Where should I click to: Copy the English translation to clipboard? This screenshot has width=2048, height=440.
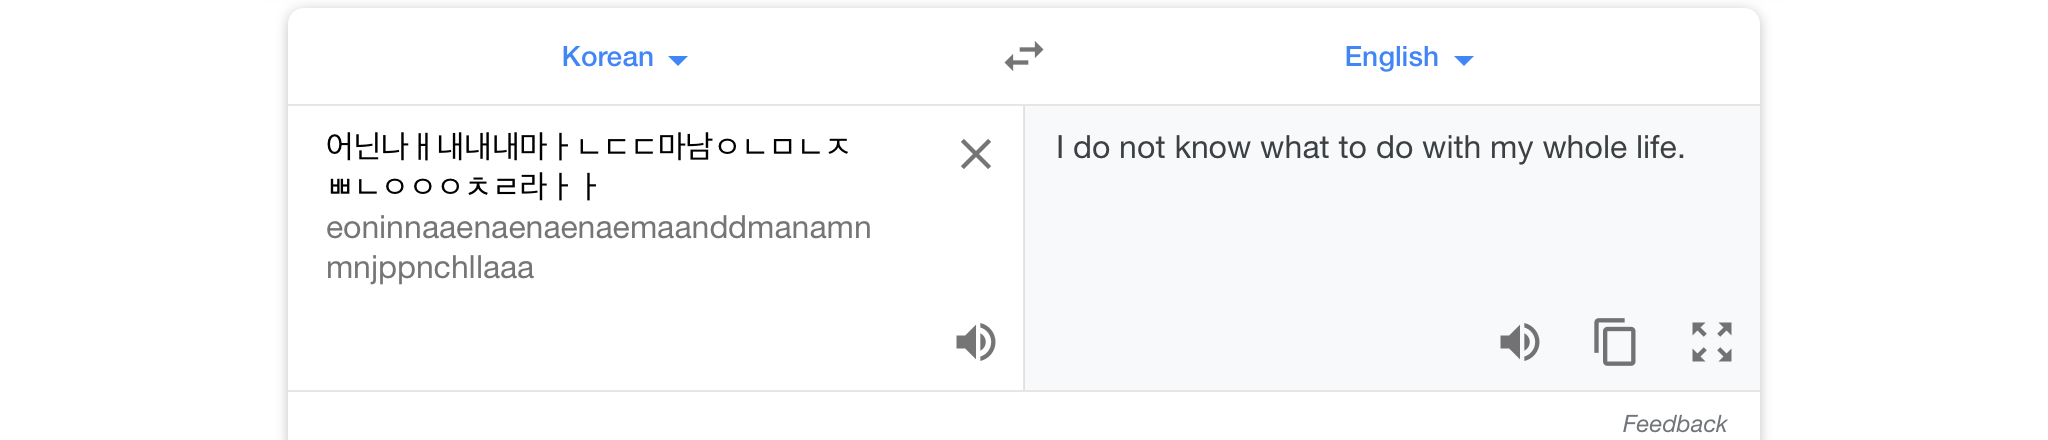tap(1614, 342)
